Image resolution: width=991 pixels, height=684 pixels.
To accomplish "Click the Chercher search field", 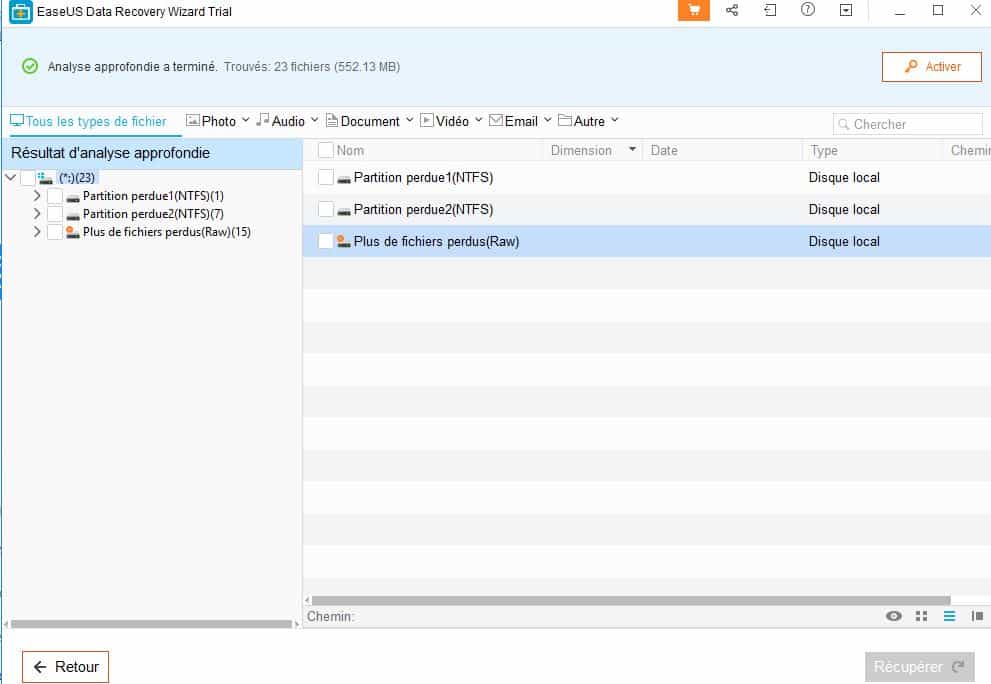I will (908, 124).
